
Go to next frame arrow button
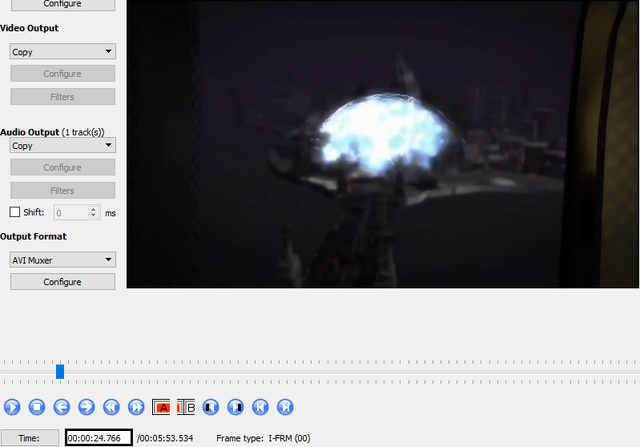tap(87, 407)
